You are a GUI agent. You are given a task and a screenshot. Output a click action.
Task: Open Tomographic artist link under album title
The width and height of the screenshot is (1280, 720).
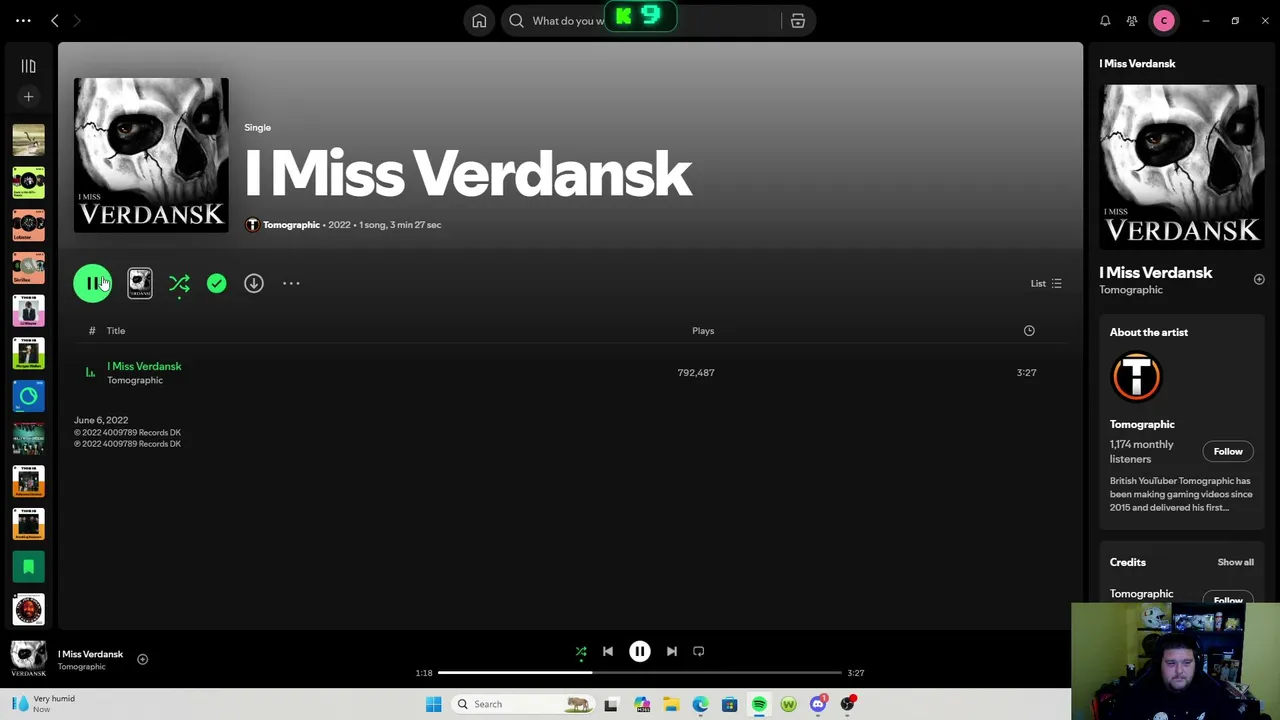pyautogui.click(x=291, y=225)
